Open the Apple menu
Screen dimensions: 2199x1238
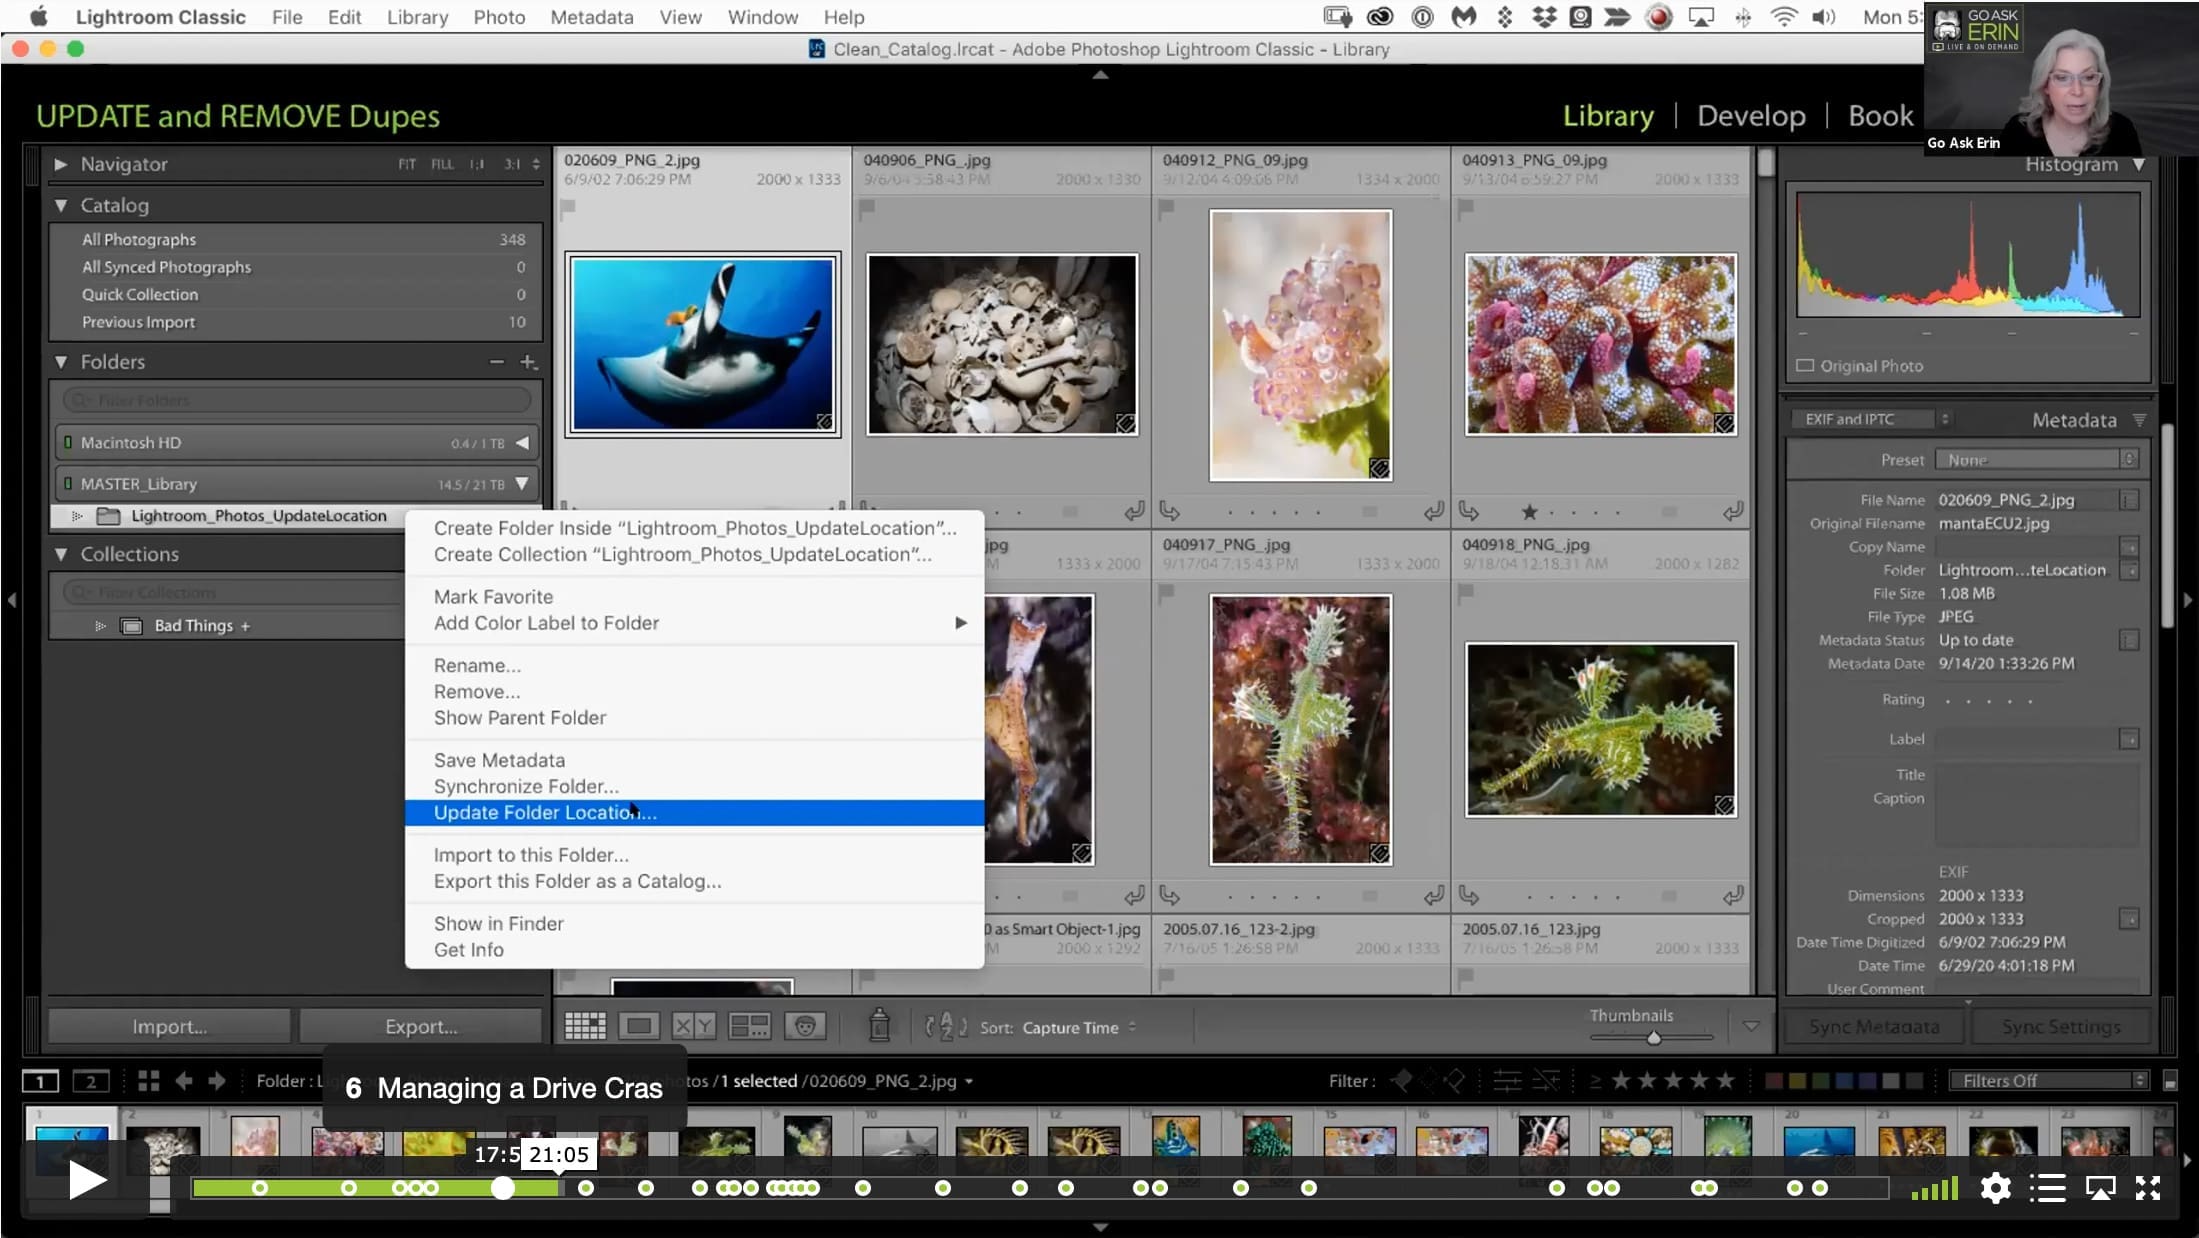(x=38, y=17)
